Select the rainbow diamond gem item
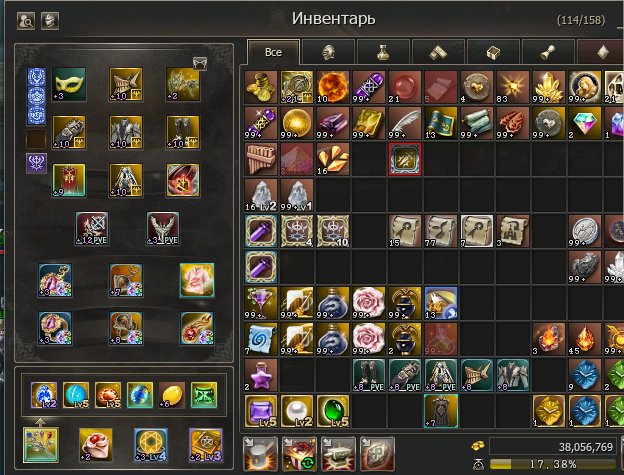Image resolution: width=624 pixels, height=475 pixels. 584,123
